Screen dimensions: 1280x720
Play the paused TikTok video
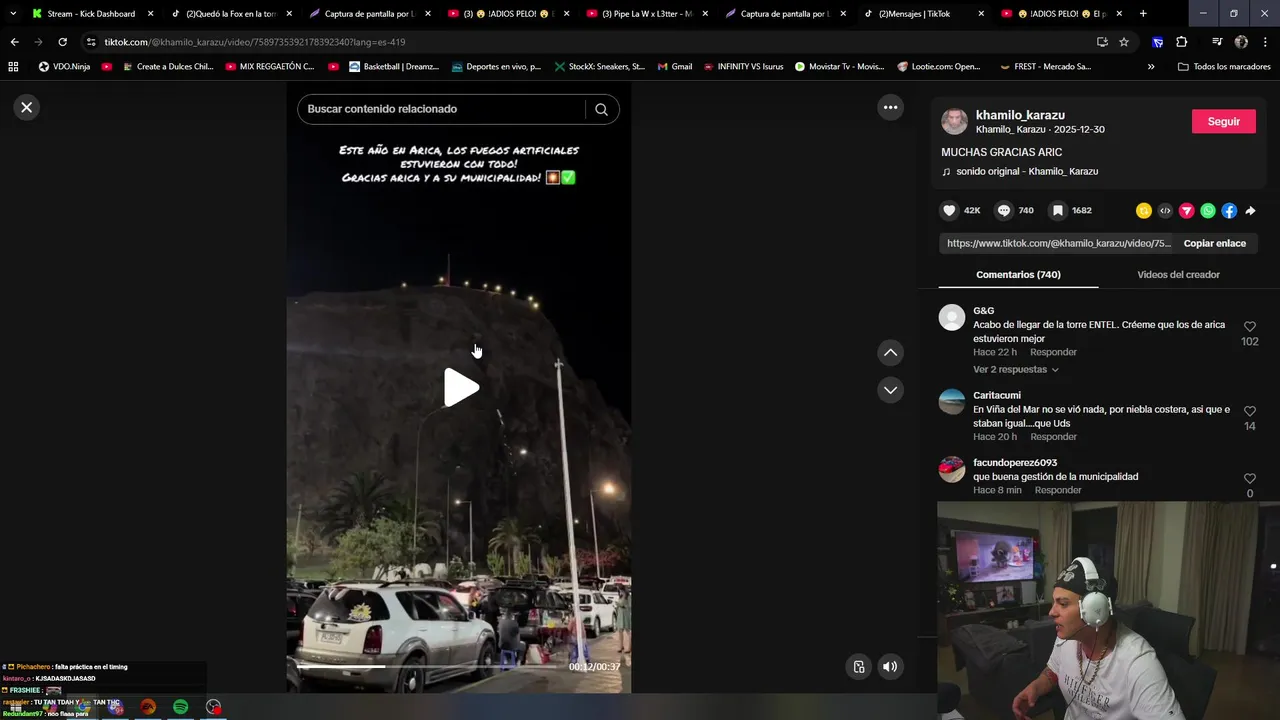460,388
